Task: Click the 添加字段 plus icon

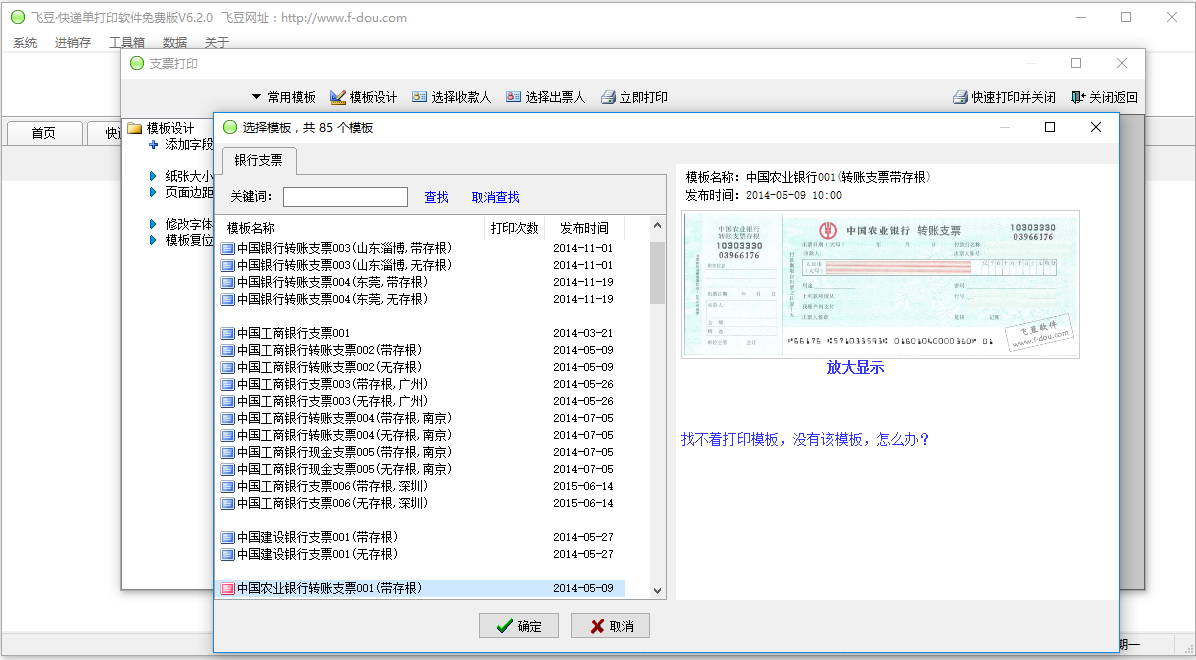Action: click(153, 144)
